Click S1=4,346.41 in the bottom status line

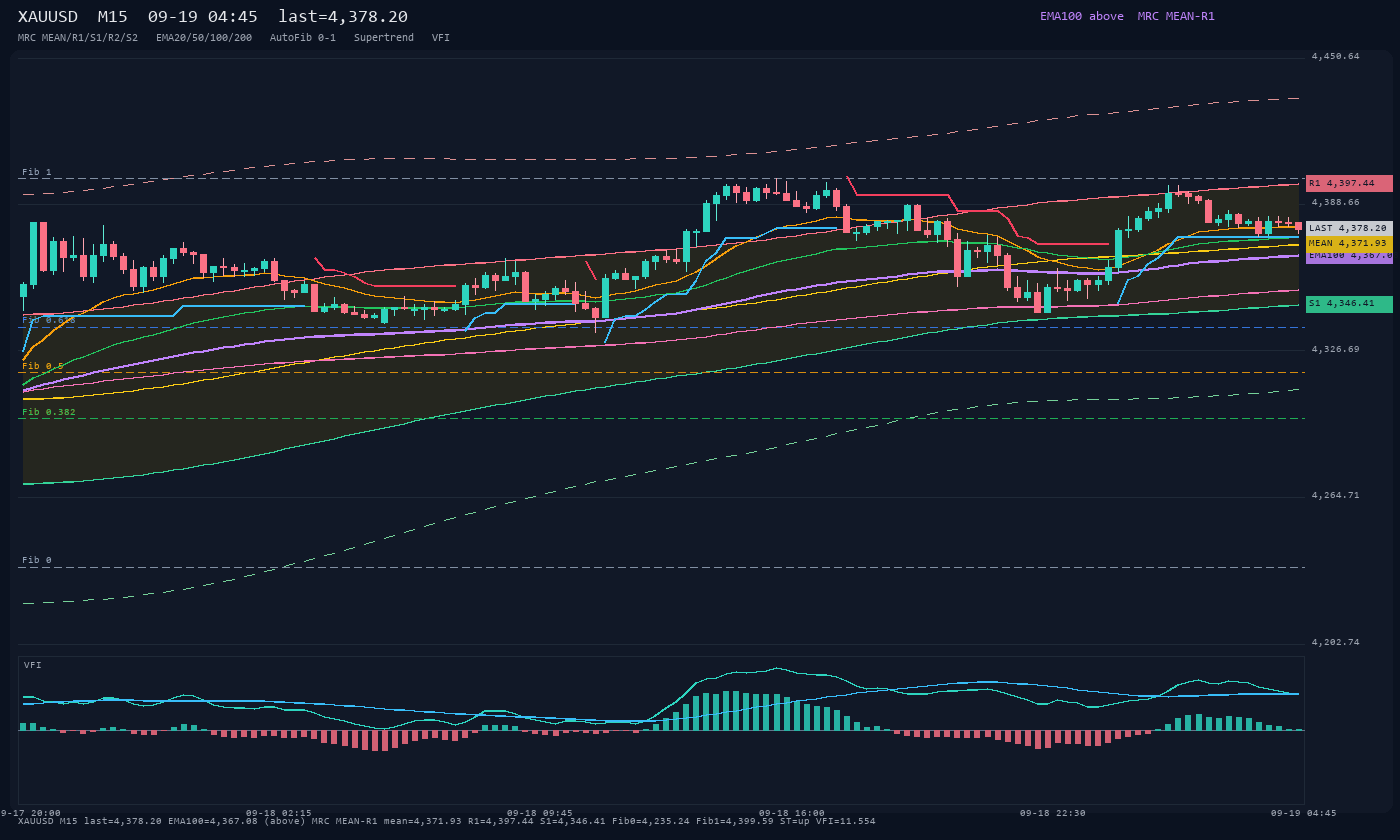tap(573, 821)
